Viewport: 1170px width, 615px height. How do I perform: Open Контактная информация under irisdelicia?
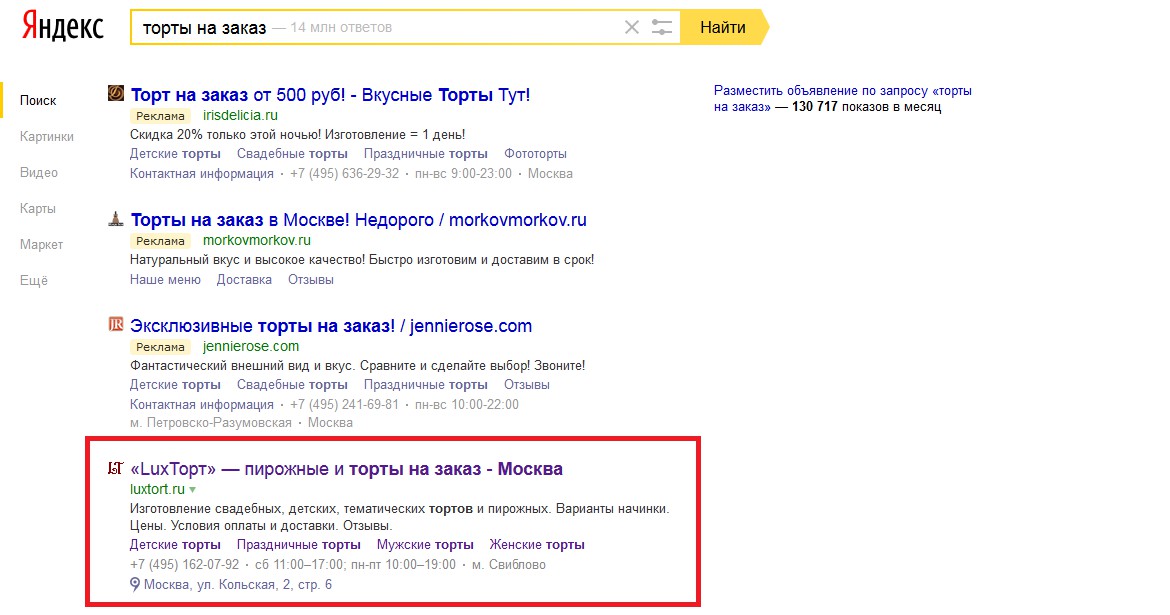pos(201,173)
